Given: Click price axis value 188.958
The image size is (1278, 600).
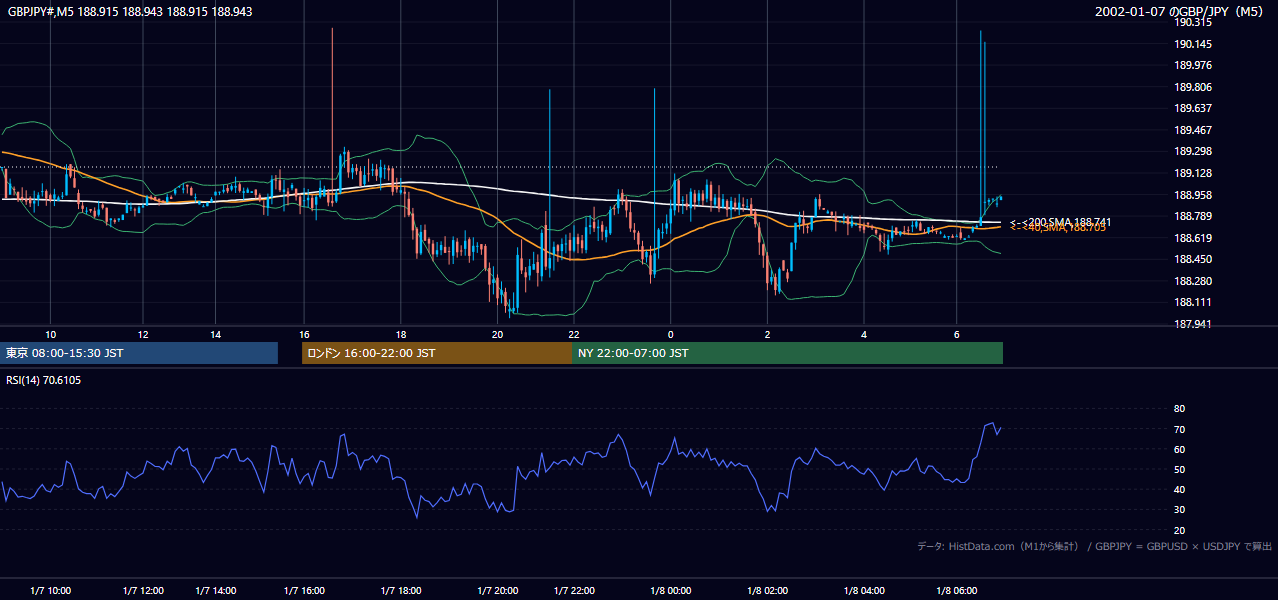Looking at the screenshot, I should point(1193,195).
